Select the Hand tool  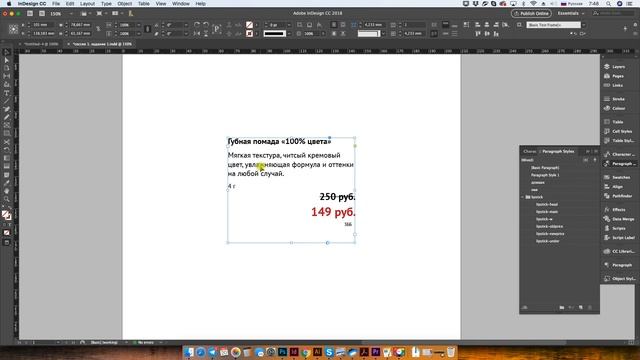(7, 191)
